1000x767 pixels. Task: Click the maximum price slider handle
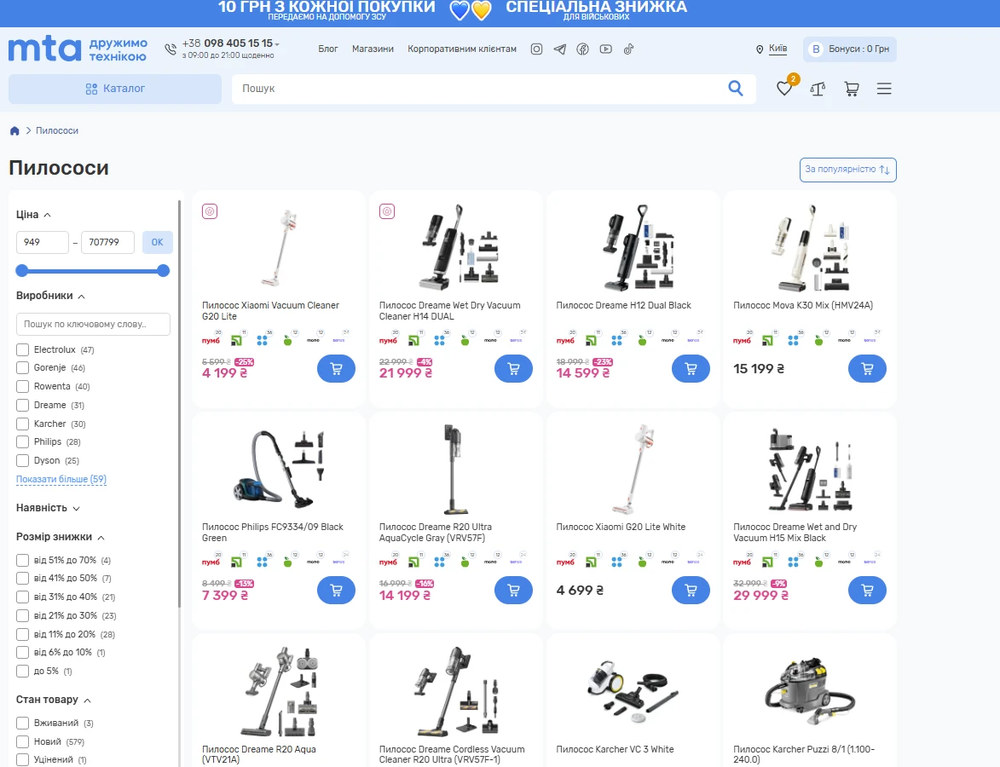(163, 270)
